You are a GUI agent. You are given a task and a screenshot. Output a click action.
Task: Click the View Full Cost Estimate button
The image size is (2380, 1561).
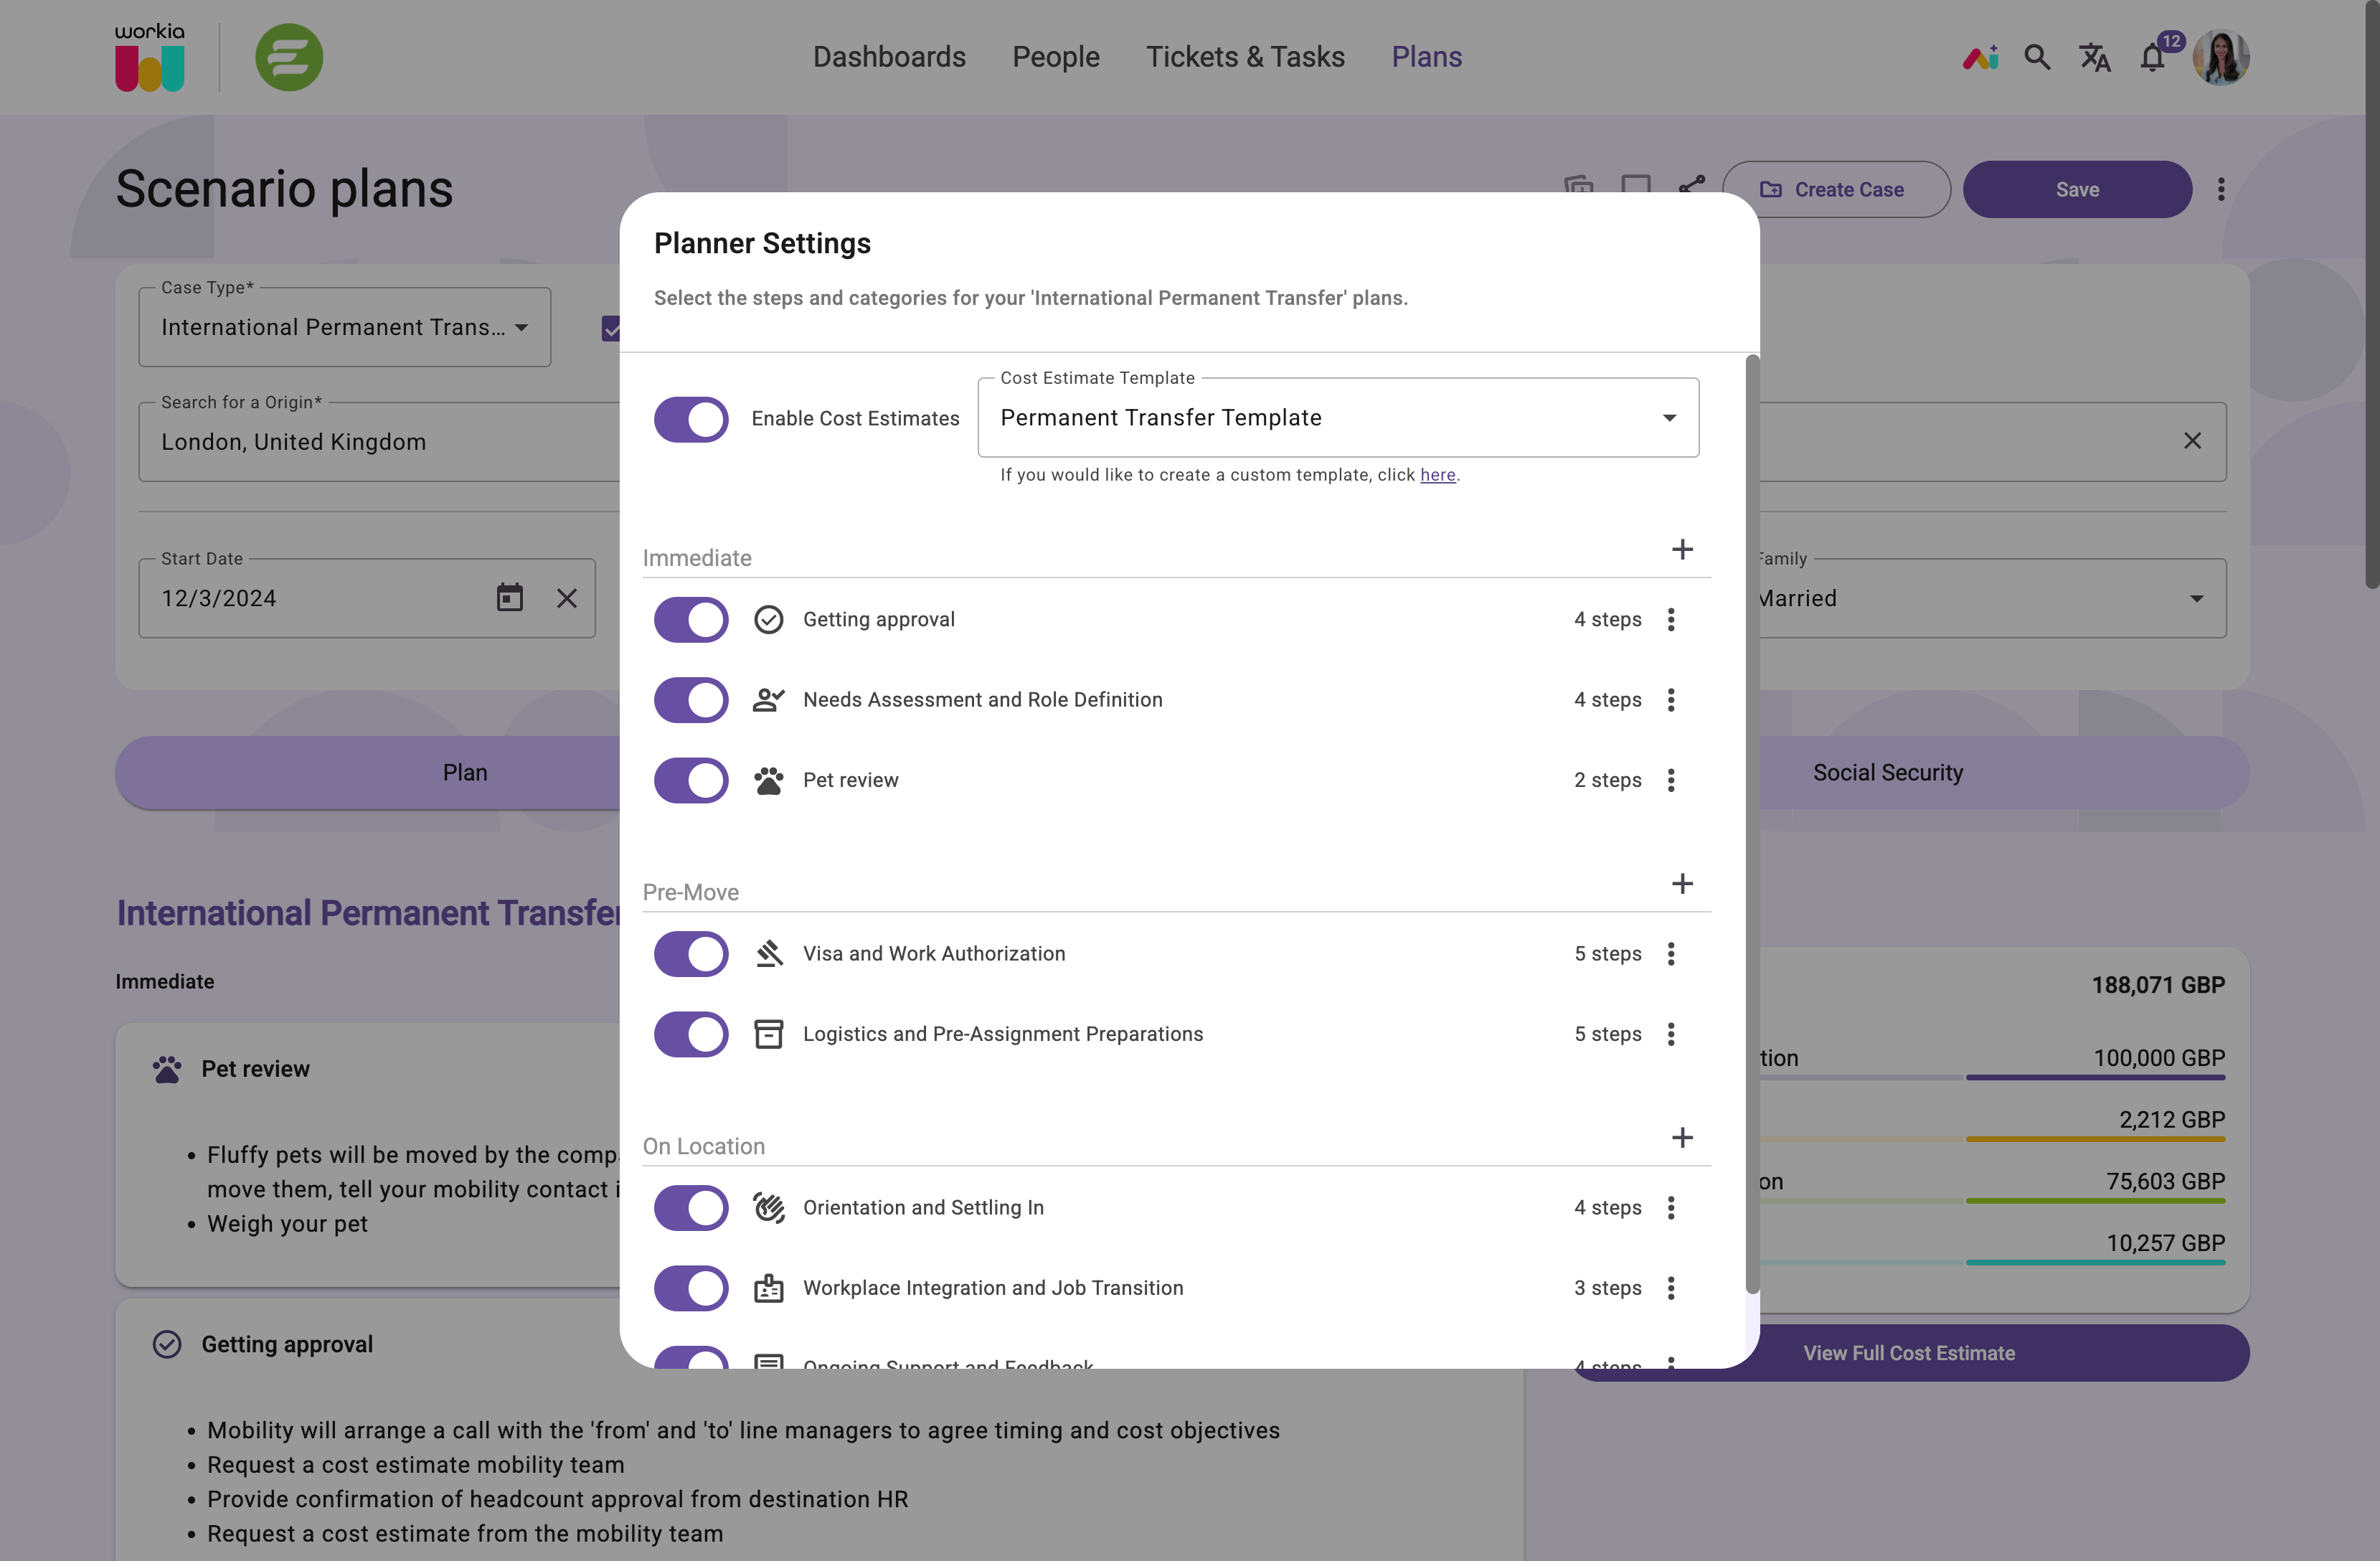(1909, 1352)
